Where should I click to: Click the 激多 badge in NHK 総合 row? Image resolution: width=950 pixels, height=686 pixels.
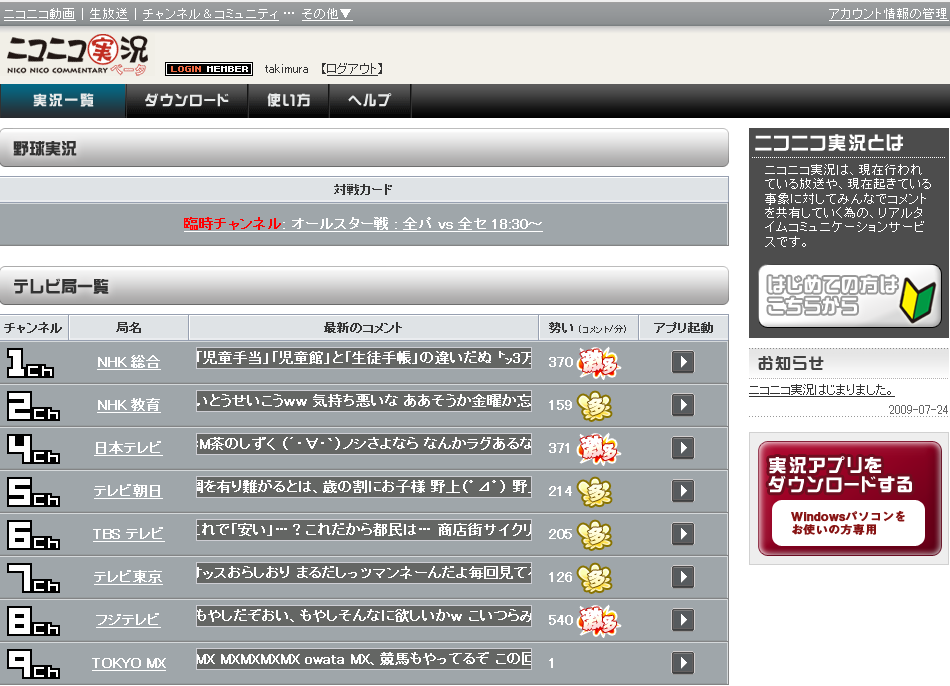(x=598, y=362)
